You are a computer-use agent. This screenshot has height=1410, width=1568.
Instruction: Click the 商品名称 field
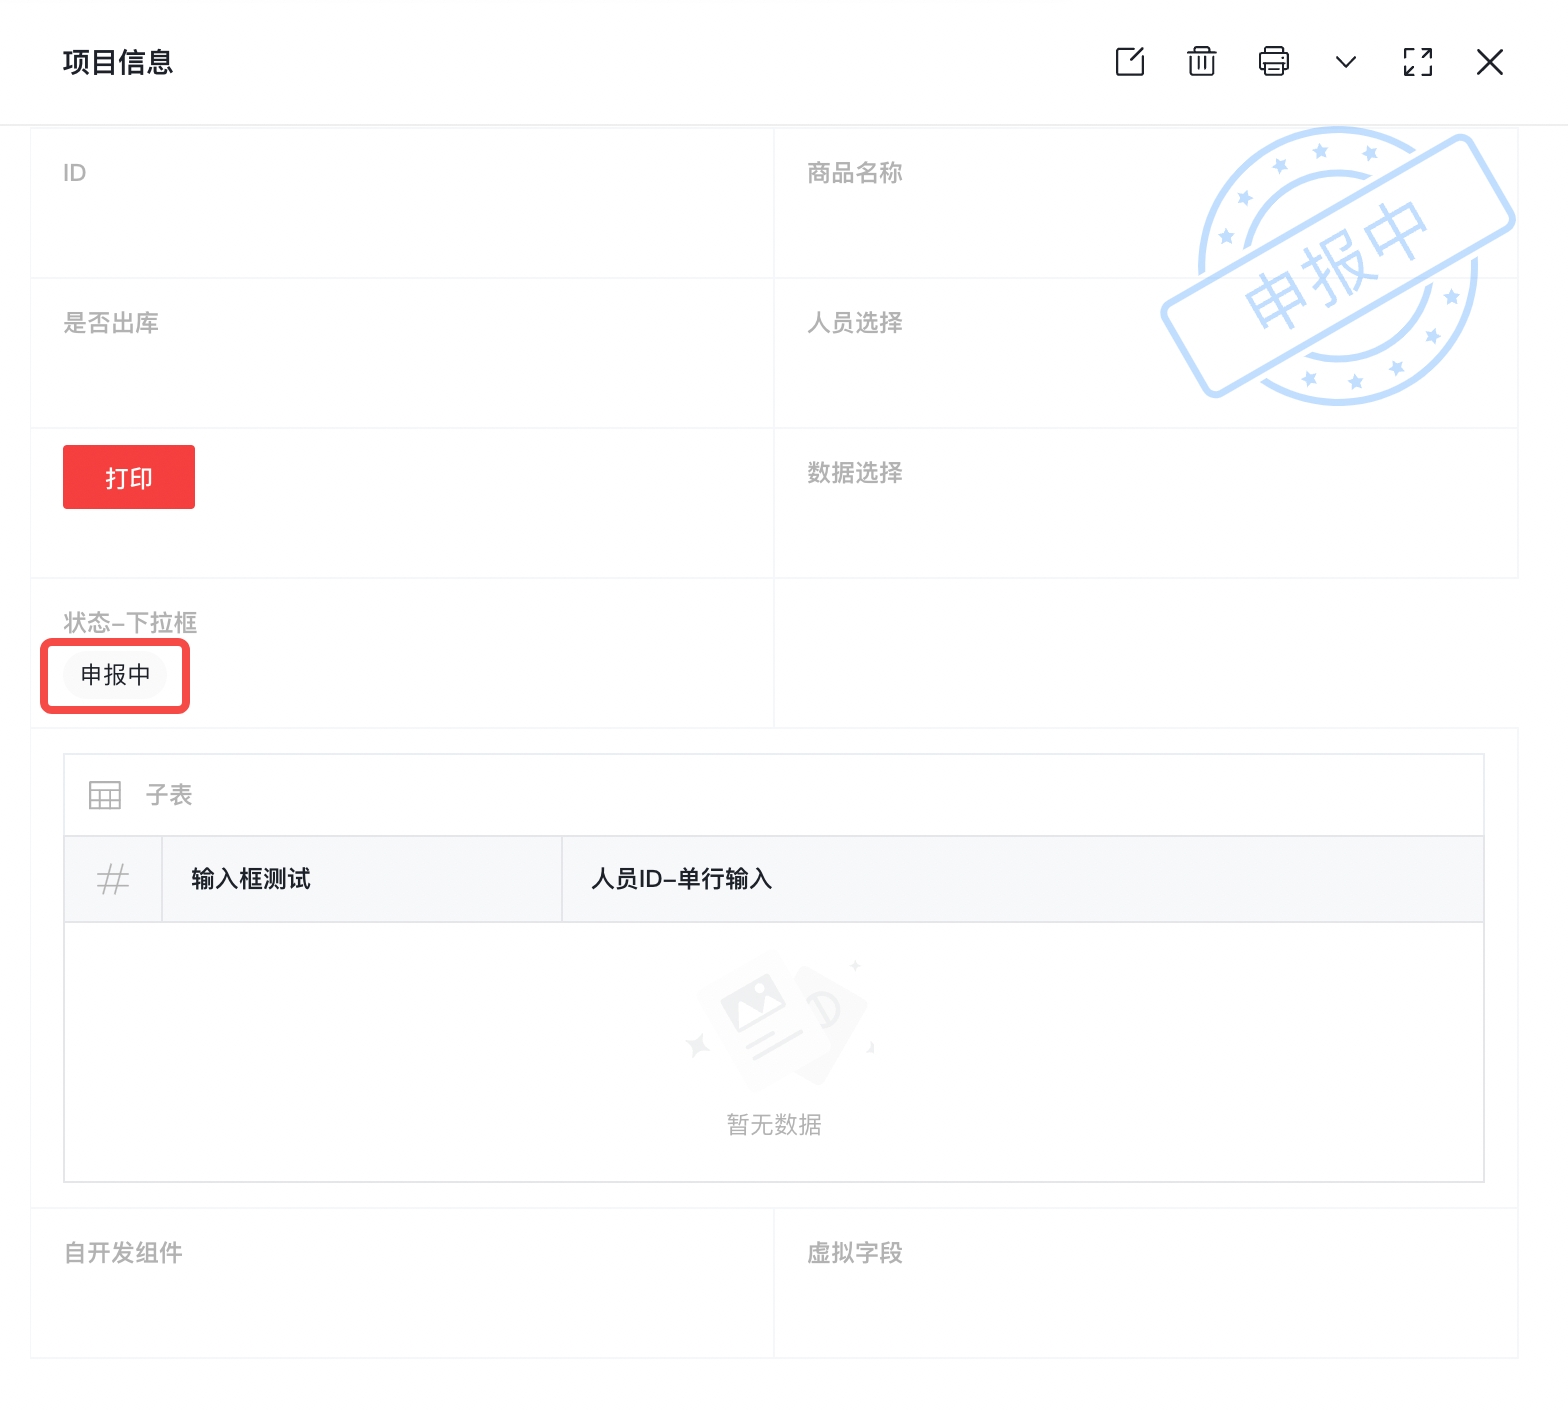pos(854,173)
